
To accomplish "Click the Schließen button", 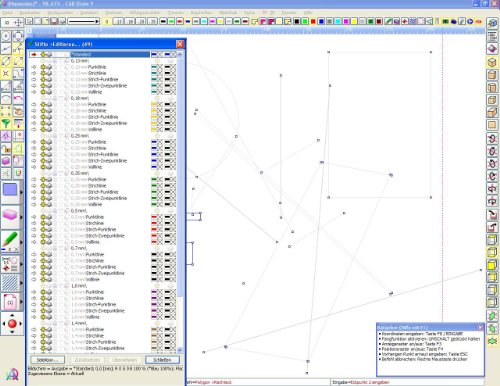I will pos(162,360).
